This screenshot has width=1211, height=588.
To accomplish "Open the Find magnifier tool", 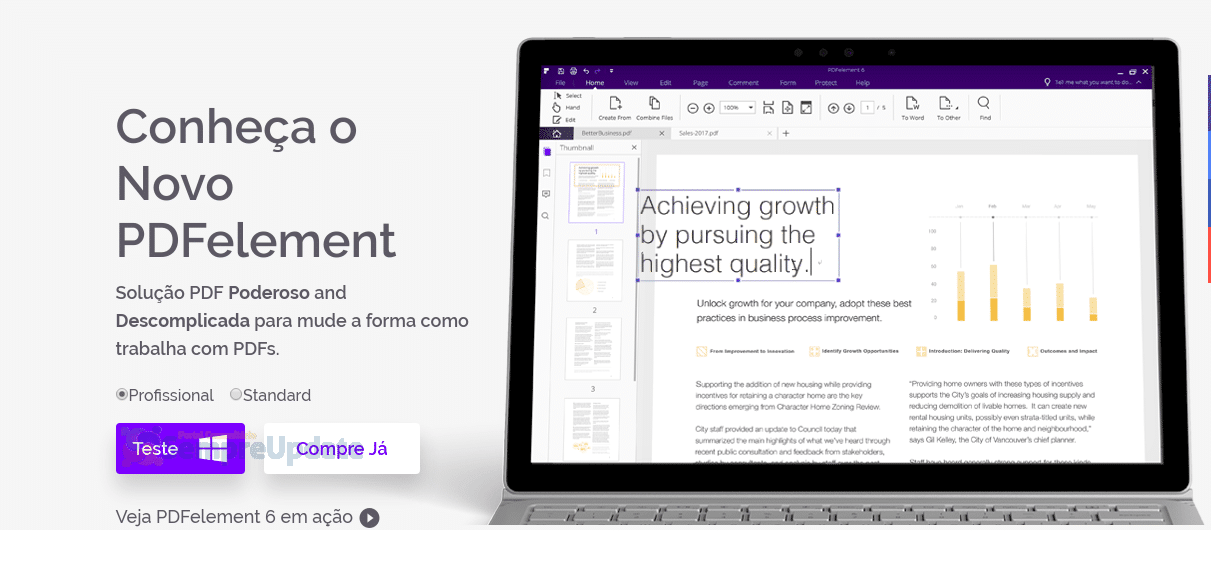I will [x=984, y=103].
